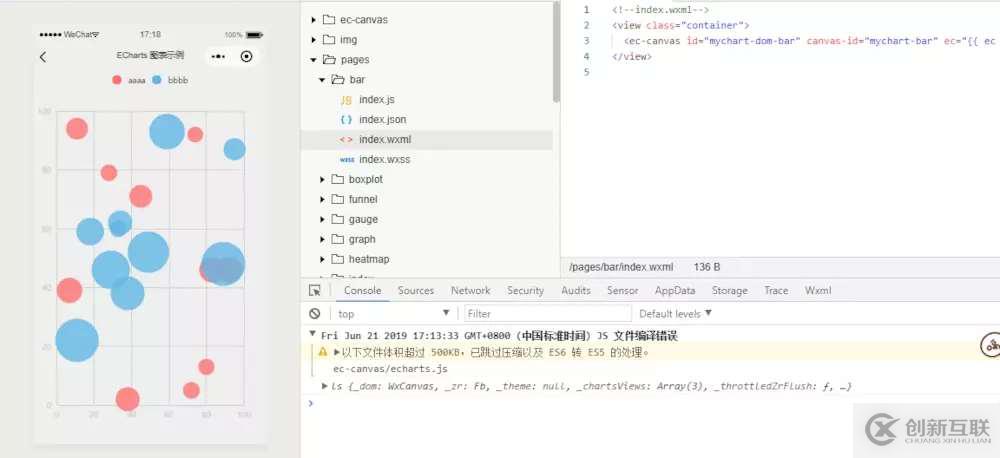Click the yellow warning triangle icon

click(323, 352)
